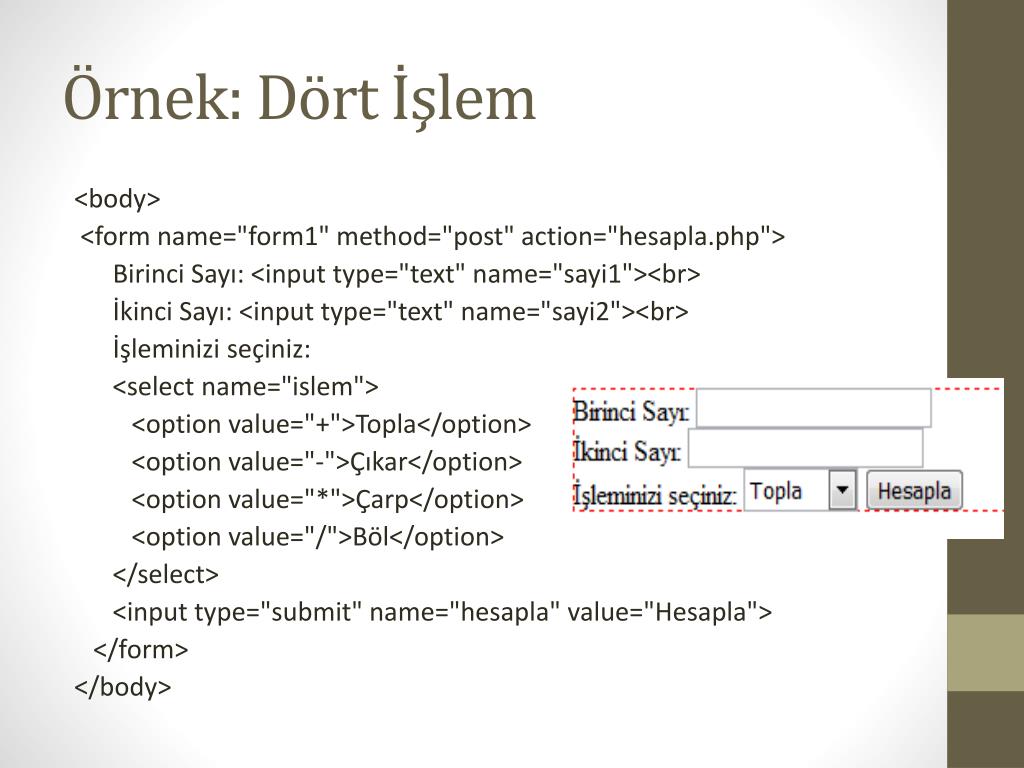Click the opening "<body>" code line
The width and height of the screenshot is (1024, 768).
coord(118,199)
